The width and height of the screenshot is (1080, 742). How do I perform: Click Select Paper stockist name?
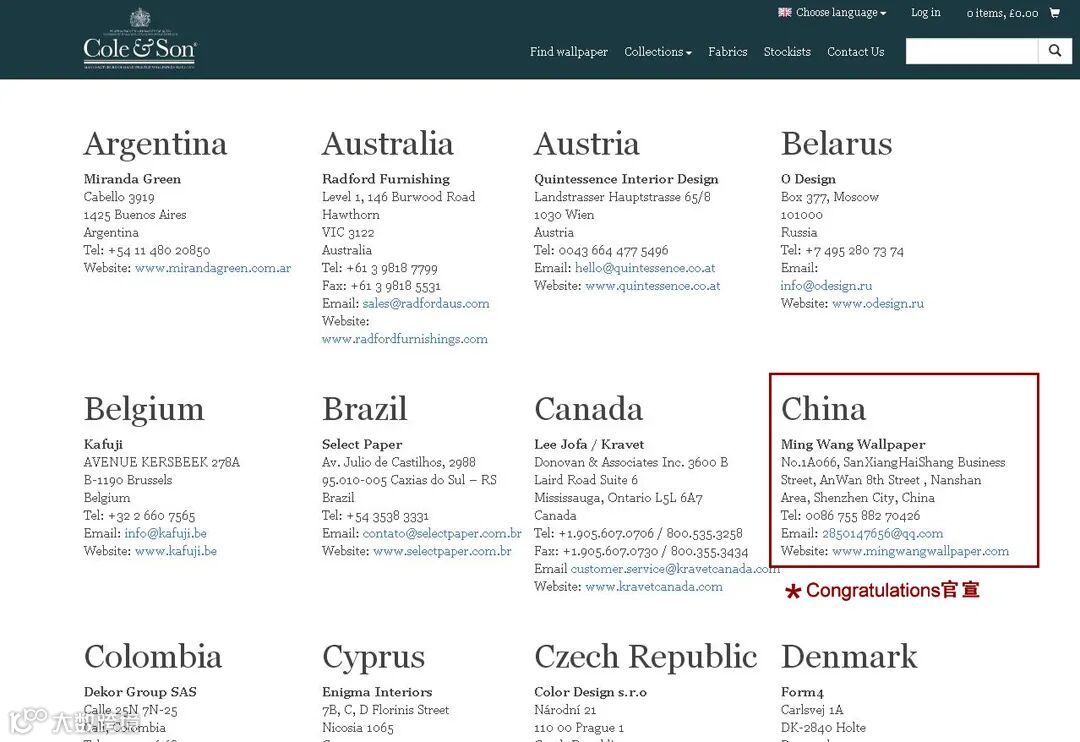click(362, 444)
